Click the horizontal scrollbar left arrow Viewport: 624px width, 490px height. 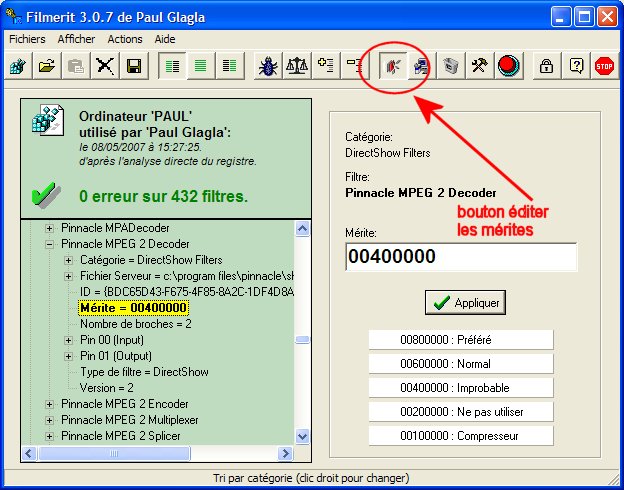[x=29, y=453]
